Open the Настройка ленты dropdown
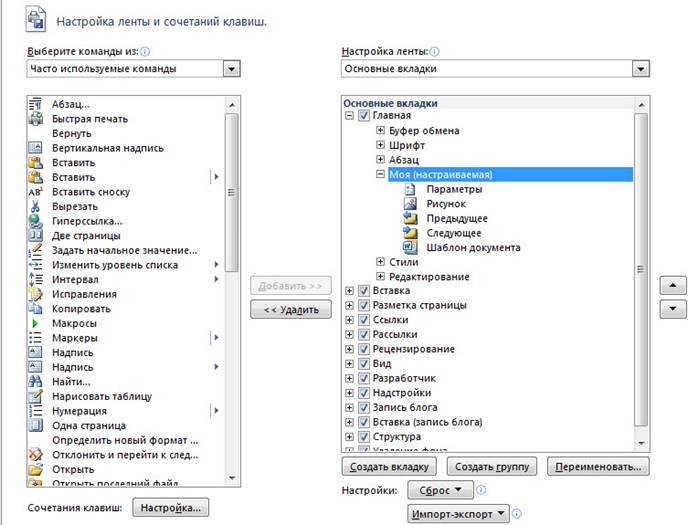This screenshot has width=698, height=525. (x=641, y=69)
